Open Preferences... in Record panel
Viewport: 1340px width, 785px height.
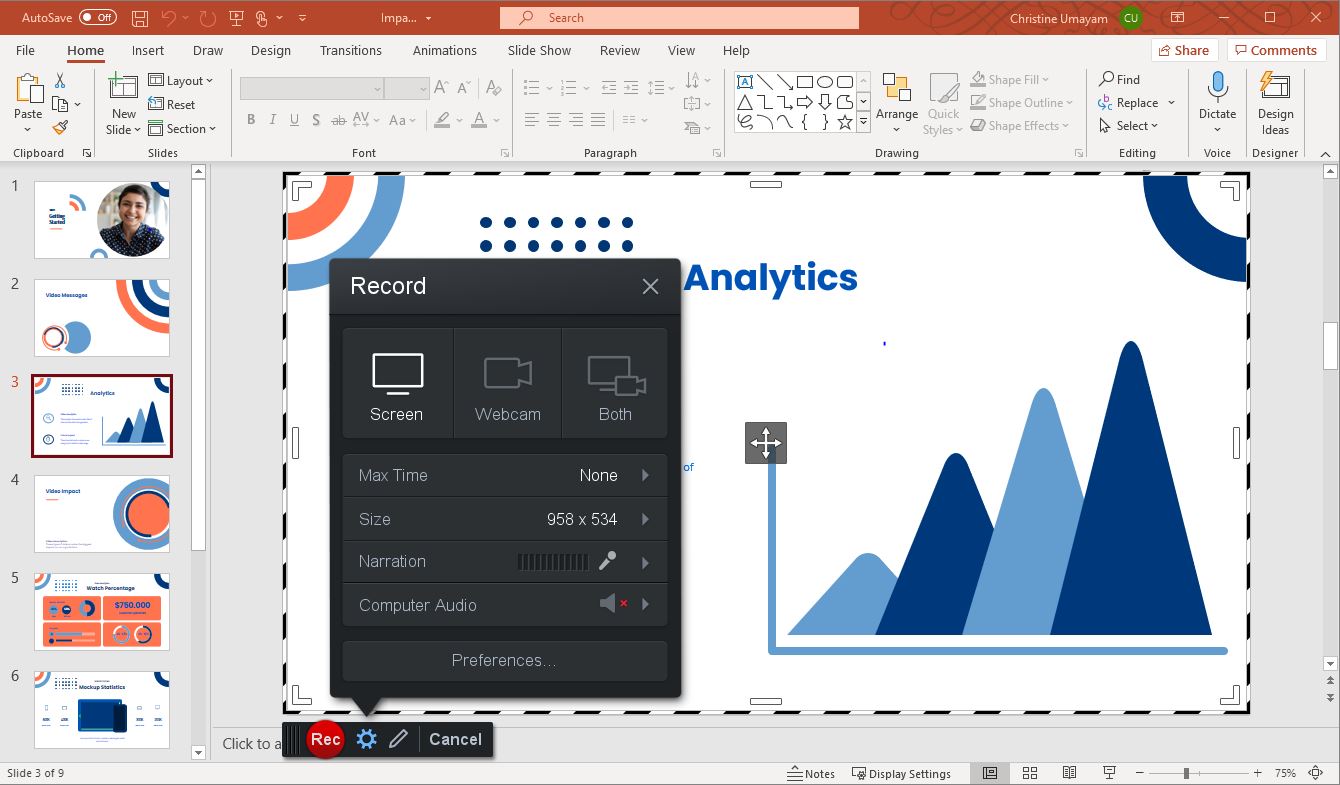505,660
